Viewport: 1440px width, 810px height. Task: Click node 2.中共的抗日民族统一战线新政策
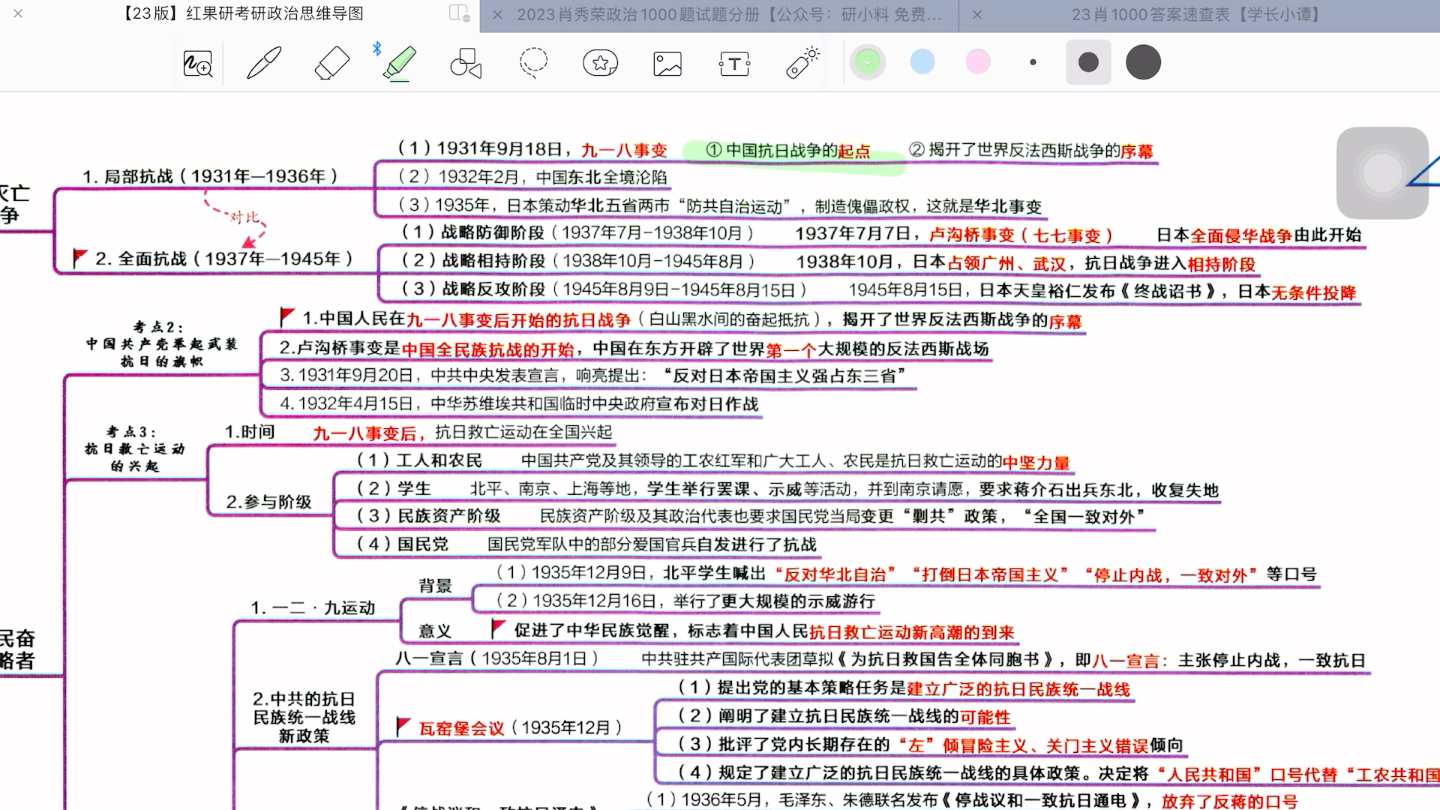303,717
